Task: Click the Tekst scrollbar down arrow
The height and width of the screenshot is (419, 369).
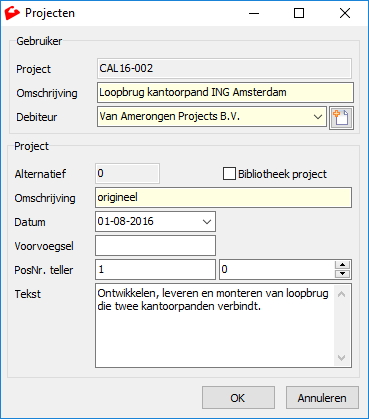Action: (x=342, y=358)
